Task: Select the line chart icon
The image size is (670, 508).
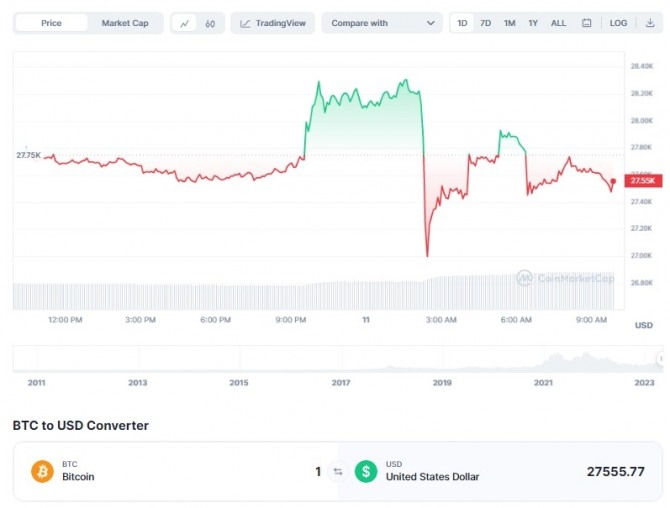Action: (185, 23)
